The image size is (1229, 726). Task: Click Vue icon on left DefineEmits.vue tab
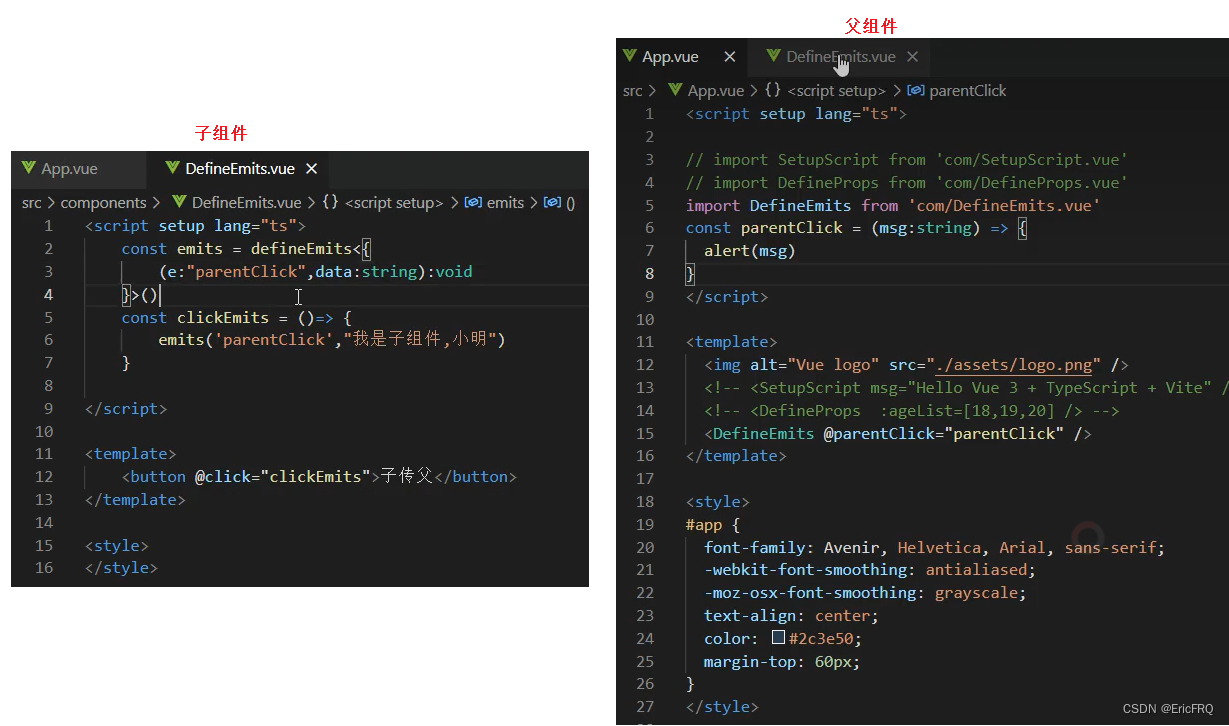pyautogui.click(x=173, y=168)
